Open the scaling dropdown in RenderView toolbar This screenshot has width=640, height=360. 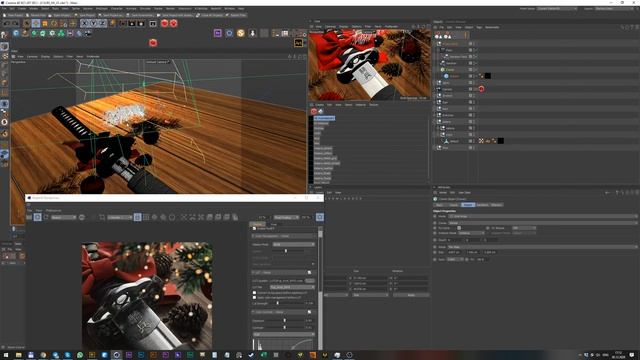(286, 217)
